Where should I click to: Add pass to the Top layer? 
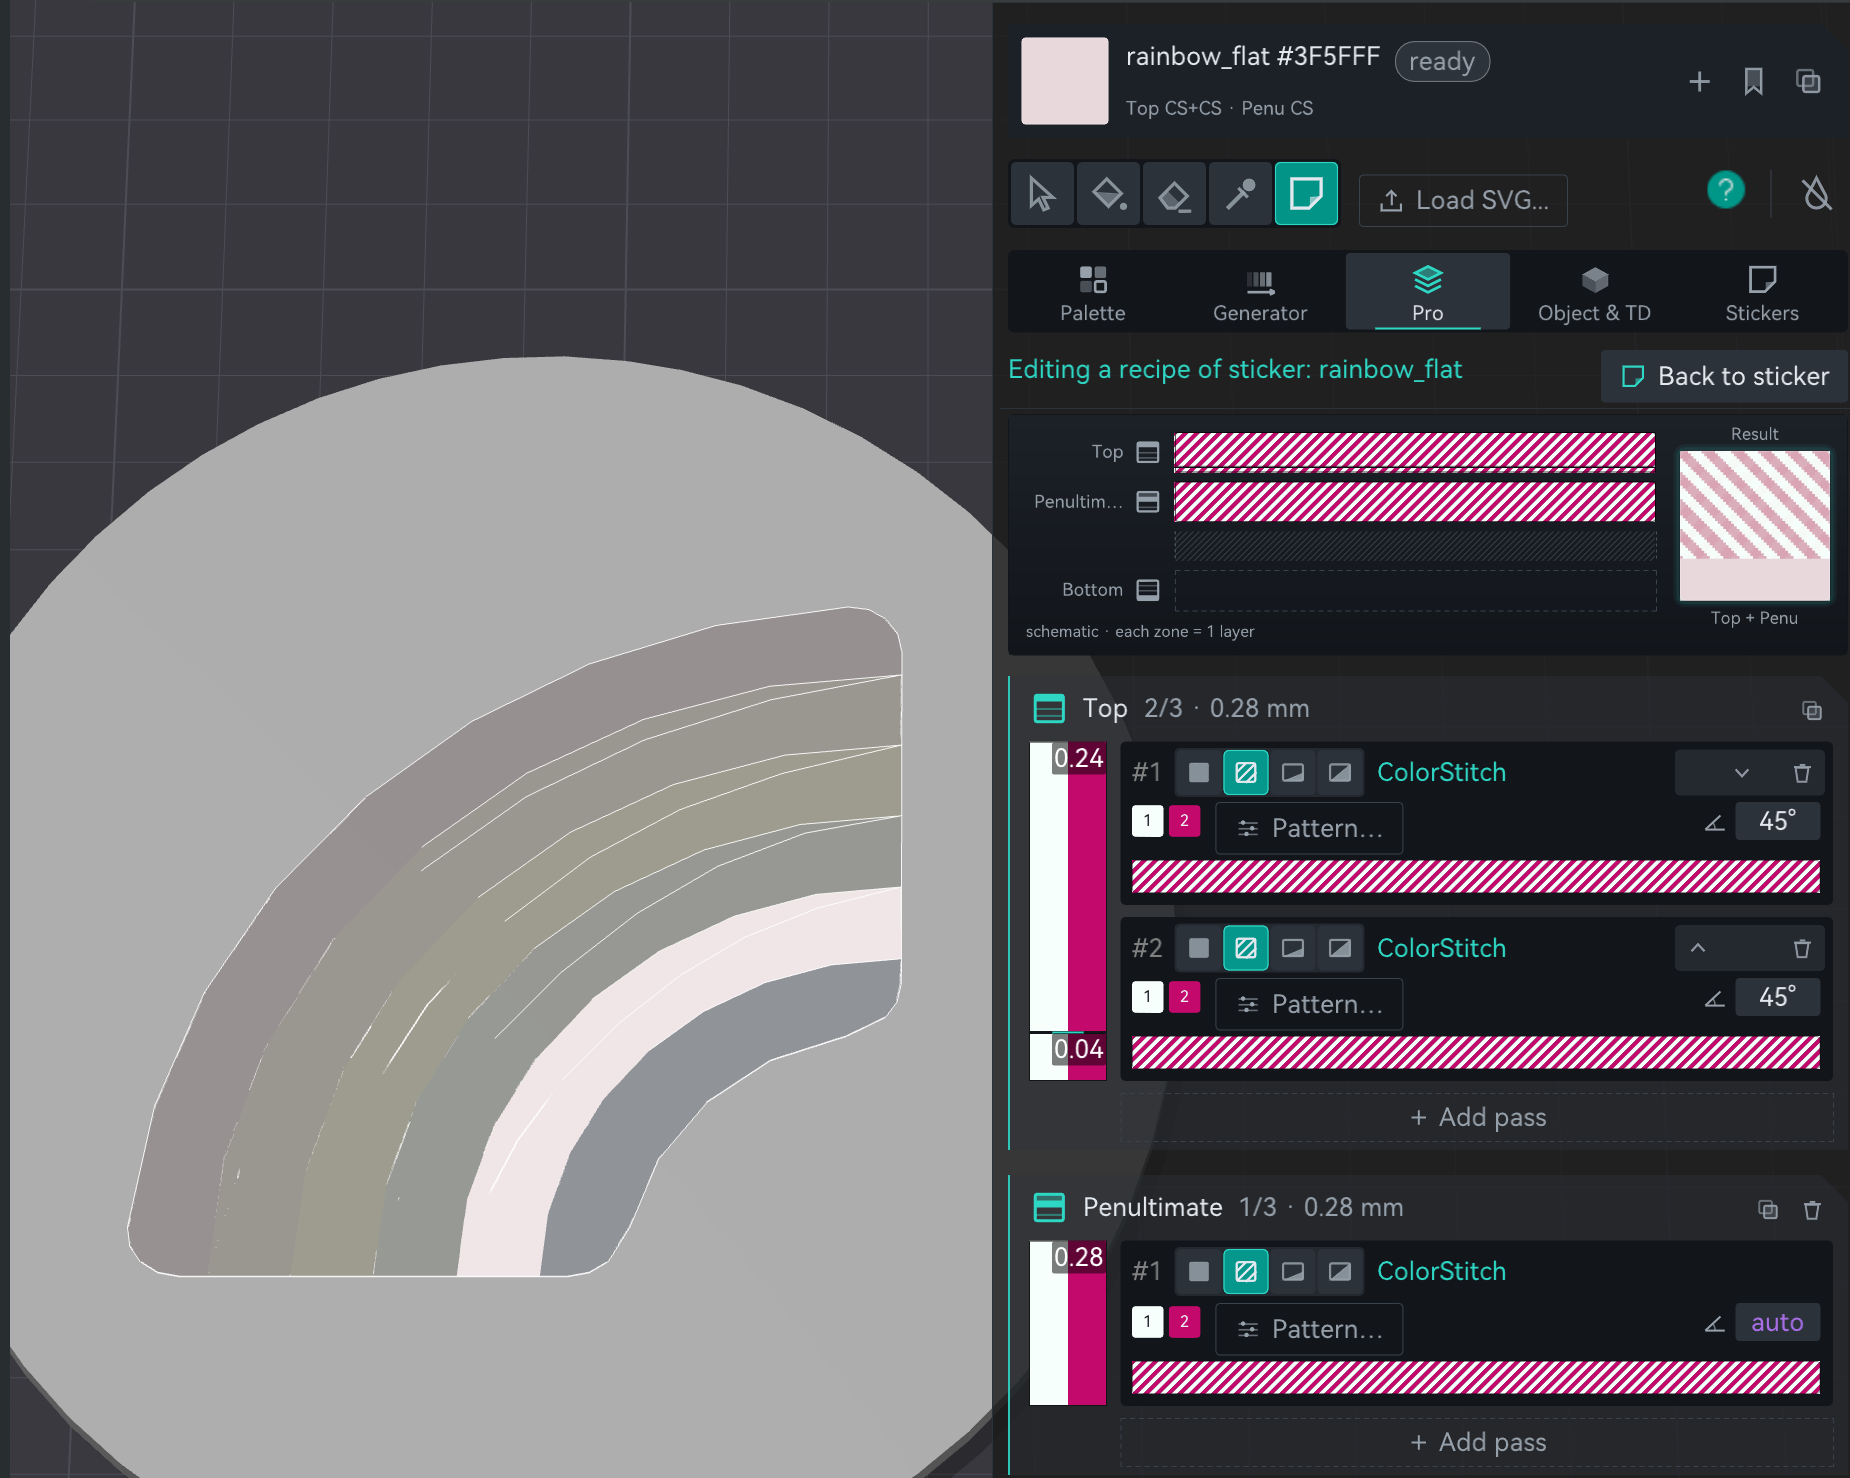1477,1117
